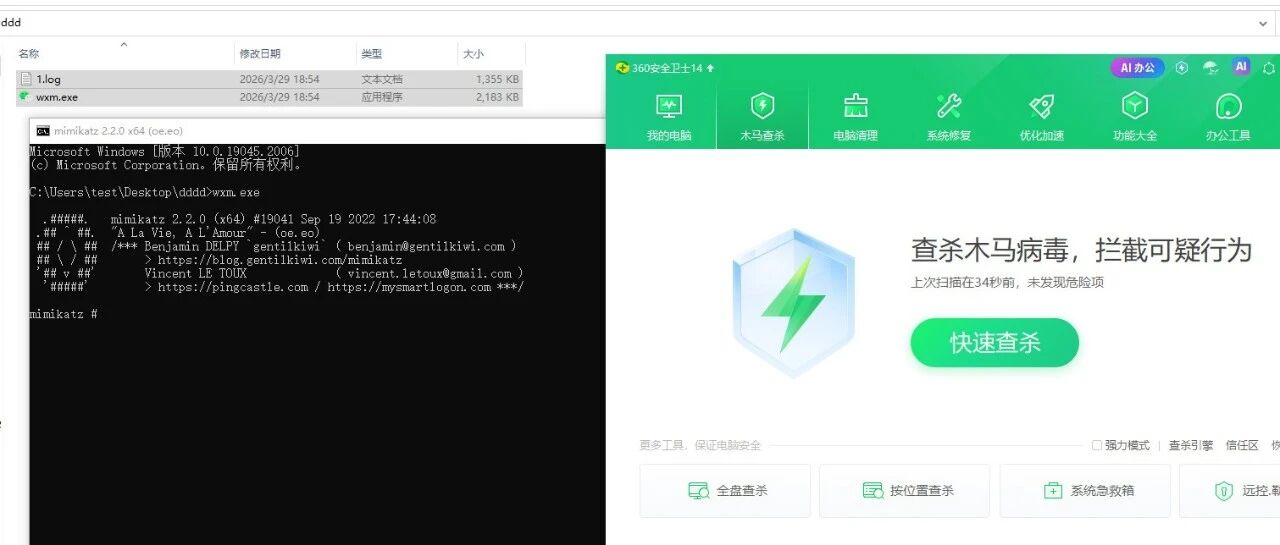The width and height of the screenshot is (1280, 545).
Task: Sort by 名称 column header
Action: (124, 54)
